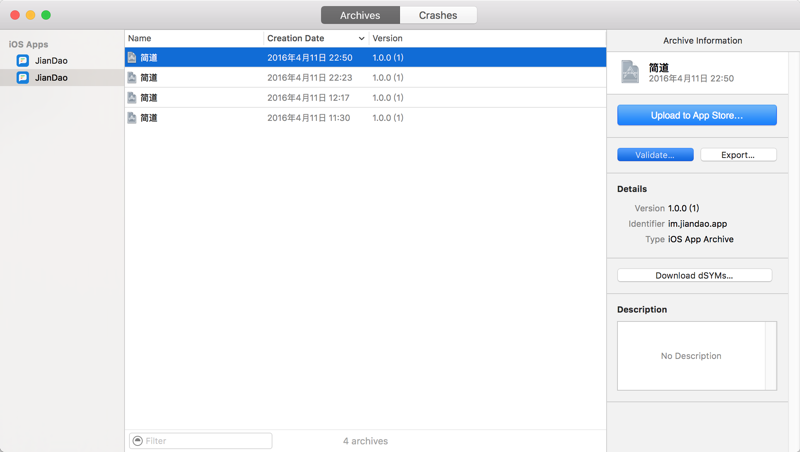The image size is (800, 452).
Task: Click version 1.0.0 (1) in 22:23 row
Action: [388, 78]
